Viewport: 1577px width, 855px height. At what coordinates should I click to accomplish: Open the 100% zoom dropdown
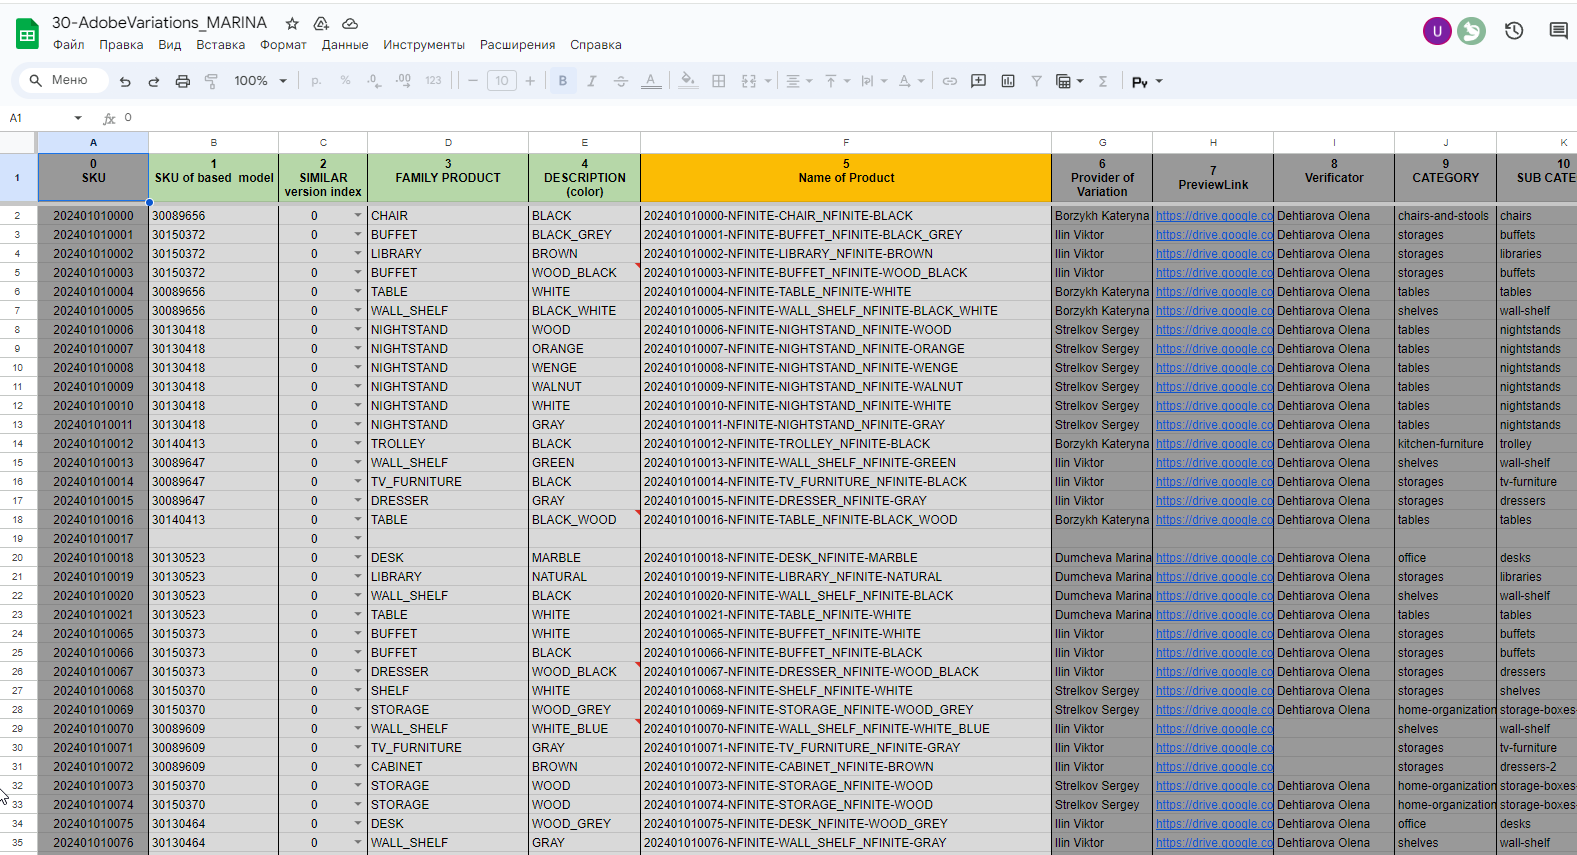[x=260, y=81]
